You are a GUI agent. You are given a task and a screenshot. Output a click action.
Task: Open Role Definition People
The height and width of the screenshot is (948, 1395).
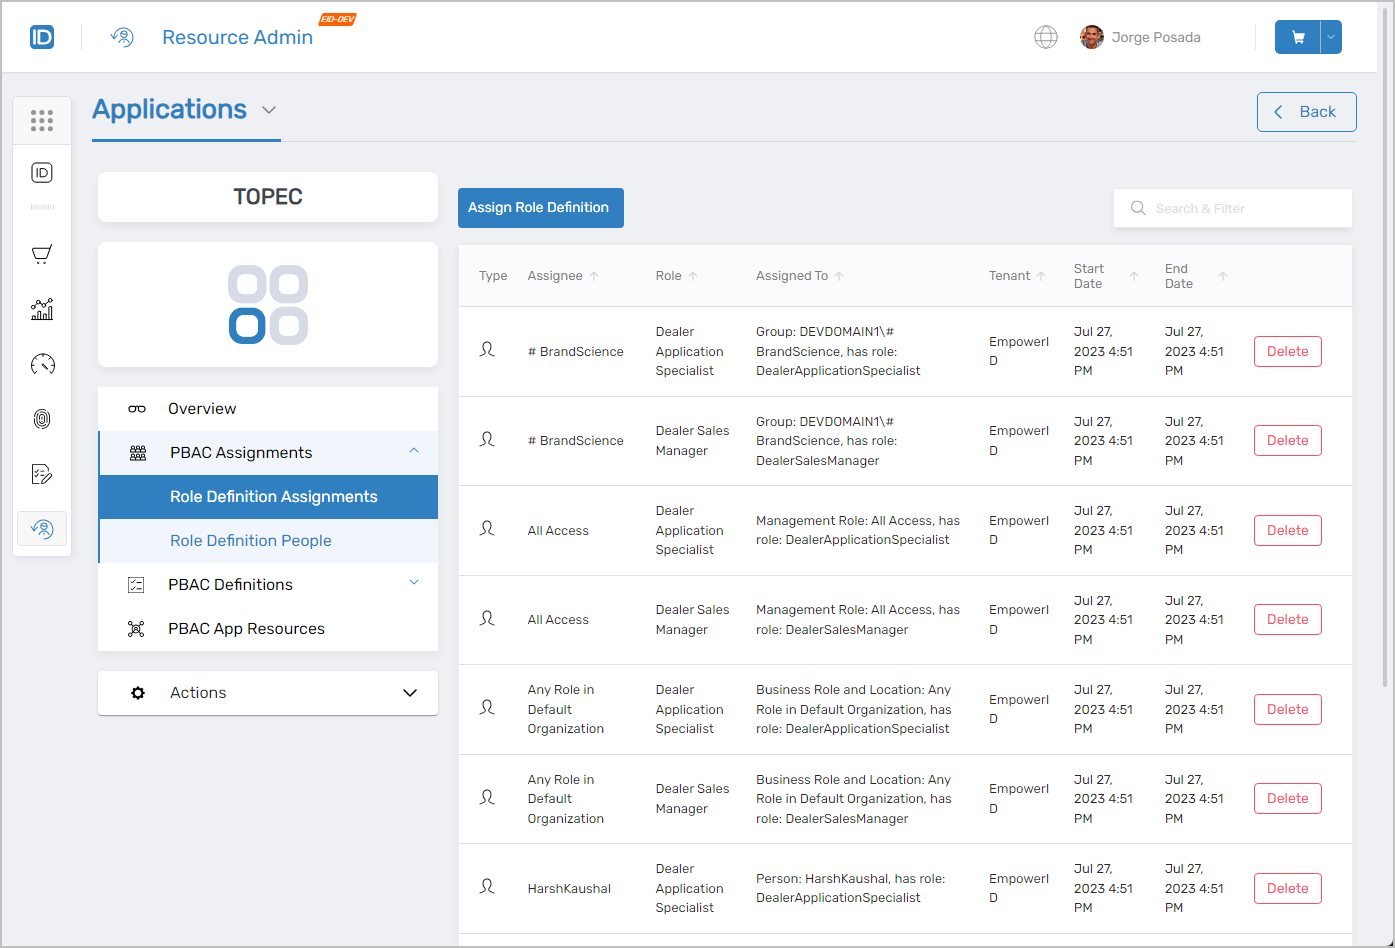[x=250, y=541]
